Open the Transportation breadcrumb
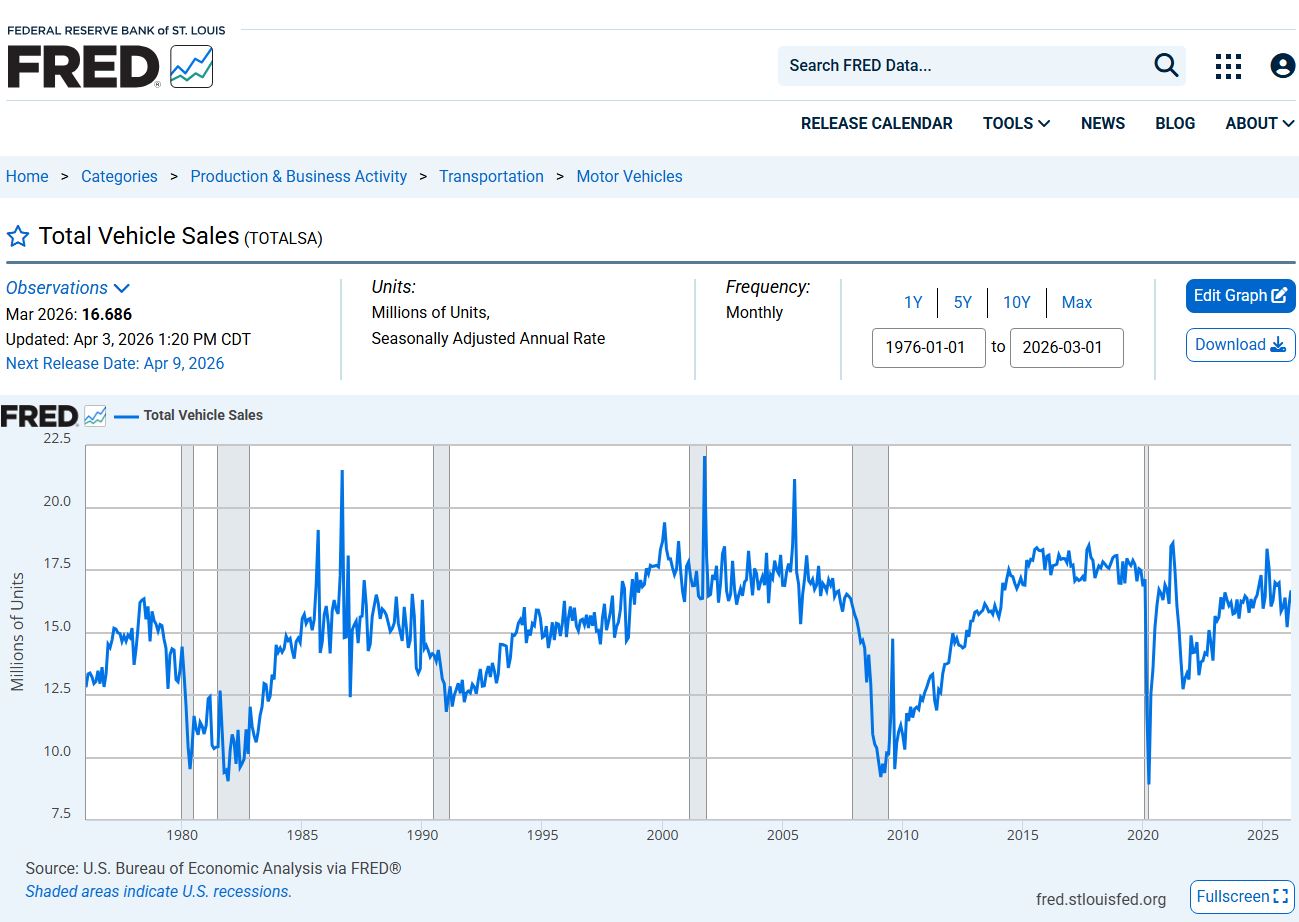Viewport: 1299px width, 922px height. [491, 176]
